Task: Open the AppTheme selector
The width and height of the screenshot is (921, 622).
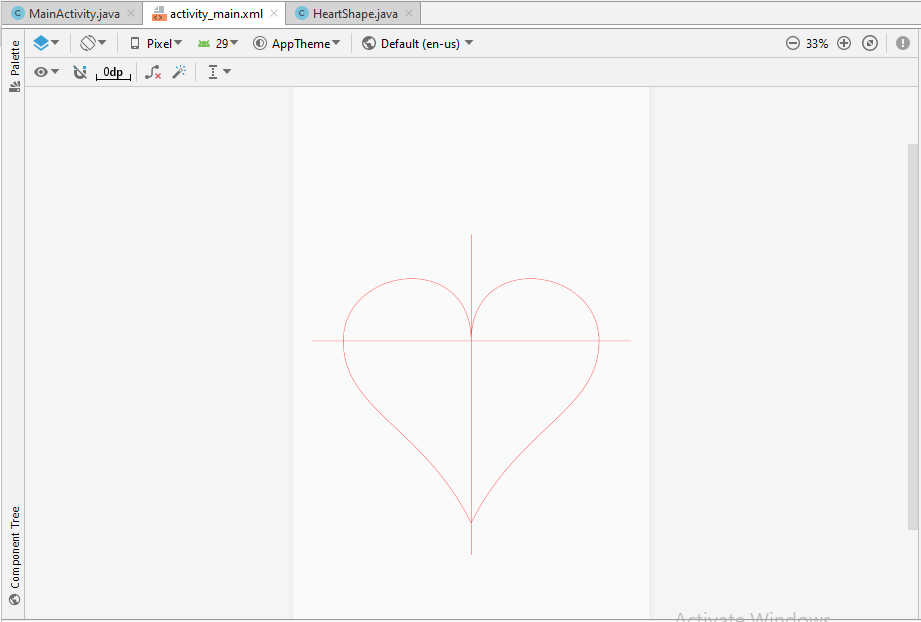Action: pyautogui.click(x=297, y=43)
